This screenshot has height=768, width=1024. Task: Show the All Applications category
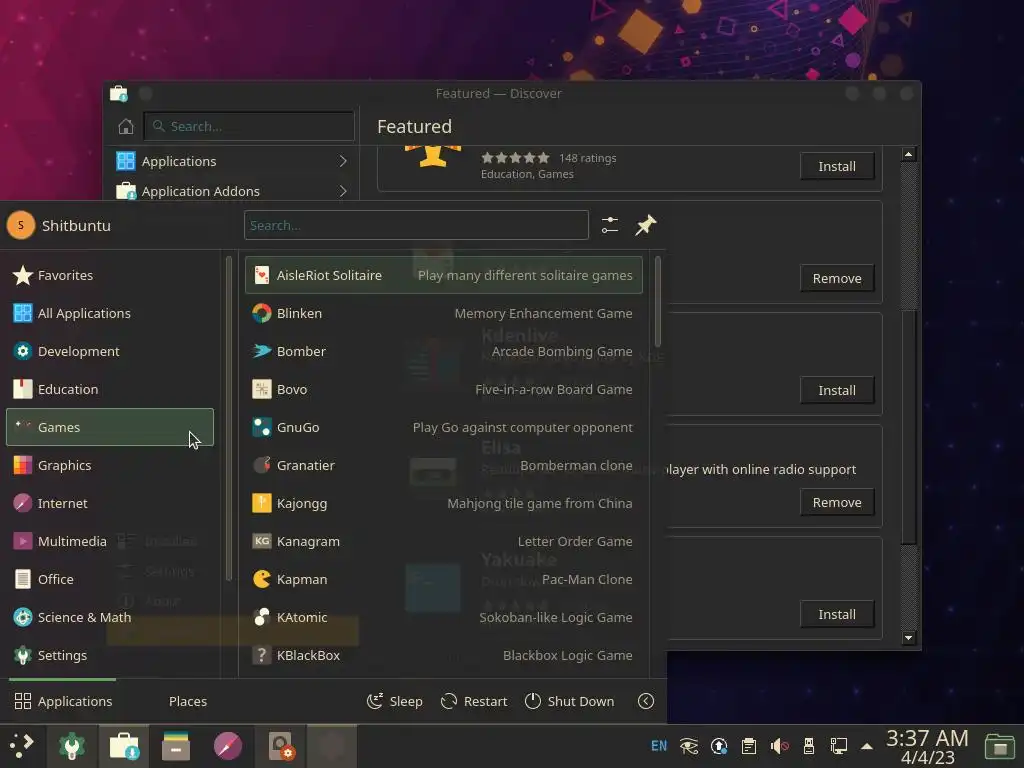pyautogui.click(x=110, y=313)
